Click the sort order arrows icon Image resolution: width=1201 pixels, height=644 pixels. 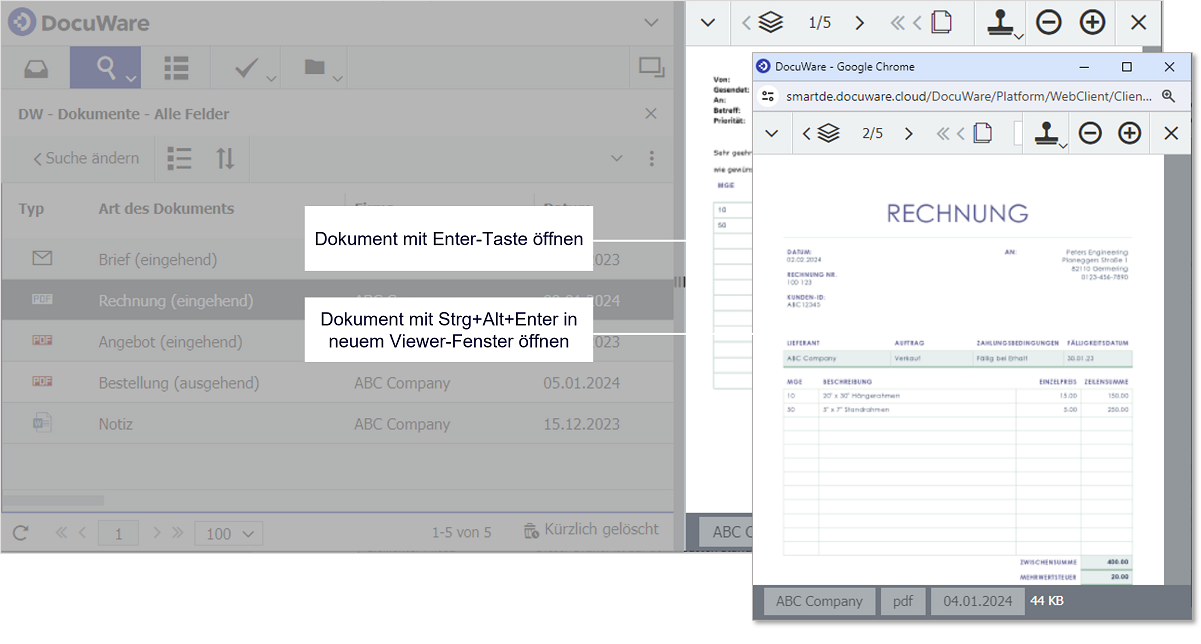pos(226,158)
